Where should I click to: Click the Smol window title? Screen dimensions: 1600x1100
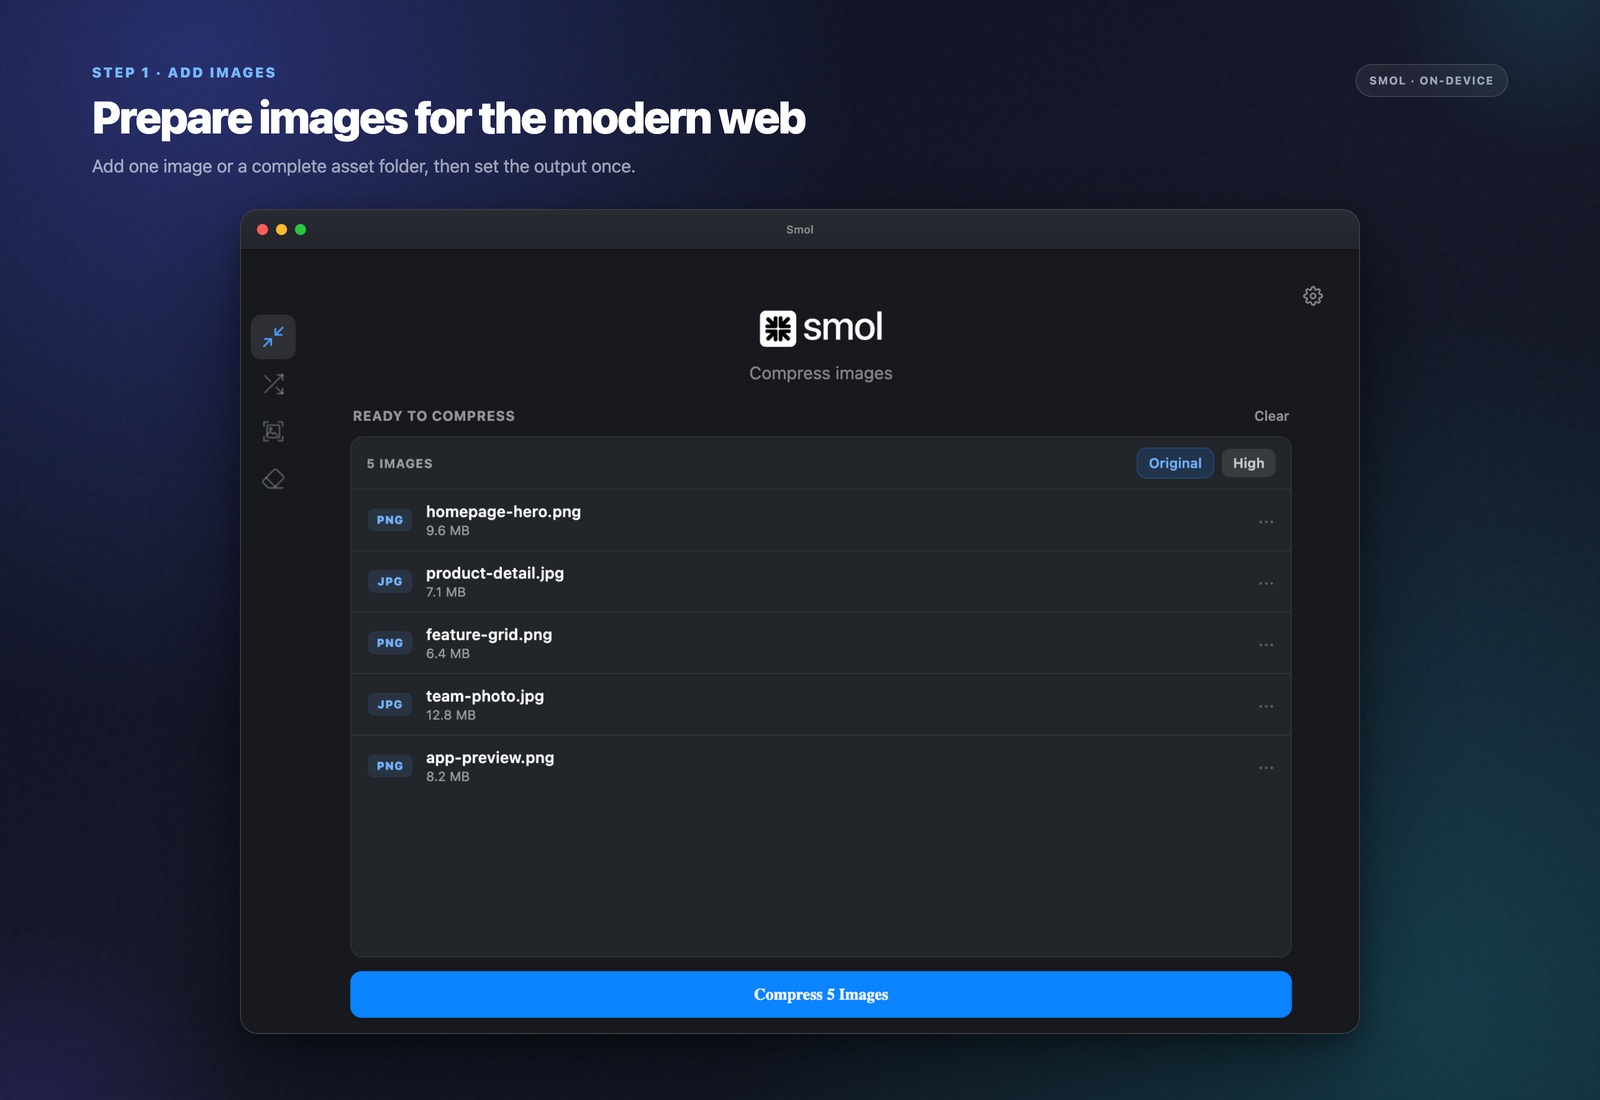pyautogui.click(x=800, y=230)
